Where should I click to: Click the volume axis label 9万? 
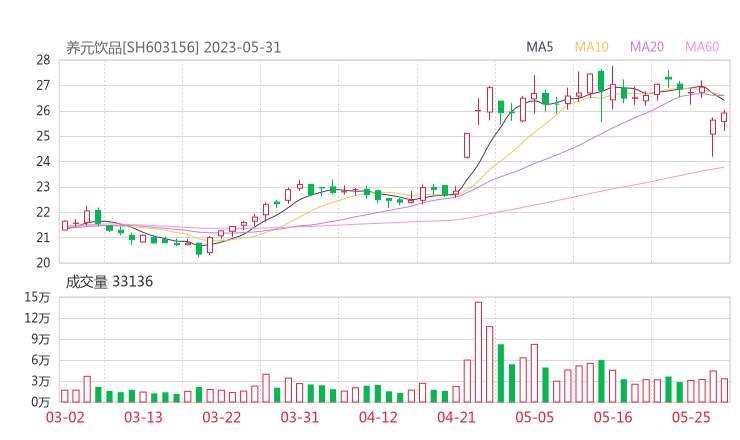tap(41, 339)
